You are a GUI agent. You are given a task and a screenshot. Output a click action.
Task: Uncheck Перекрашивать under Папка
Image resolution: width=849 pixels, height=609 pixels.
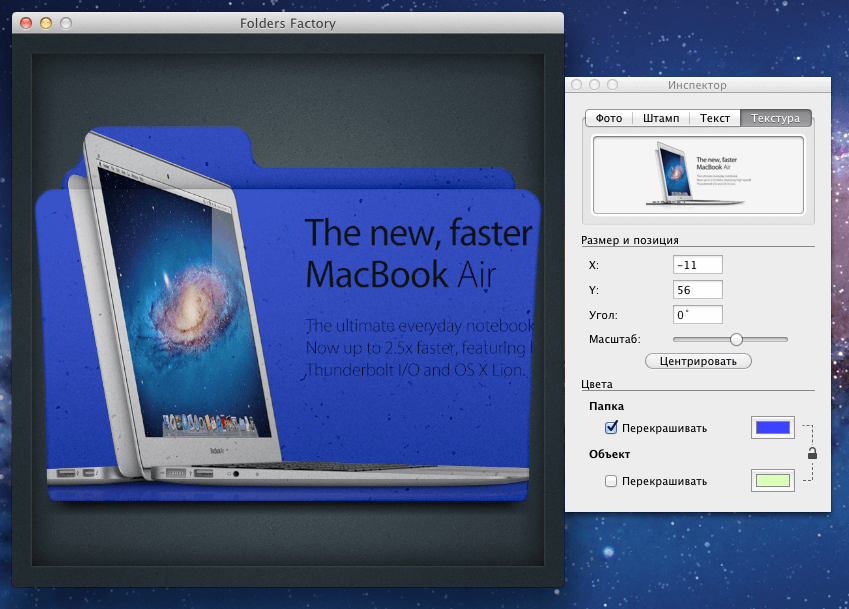611,427
